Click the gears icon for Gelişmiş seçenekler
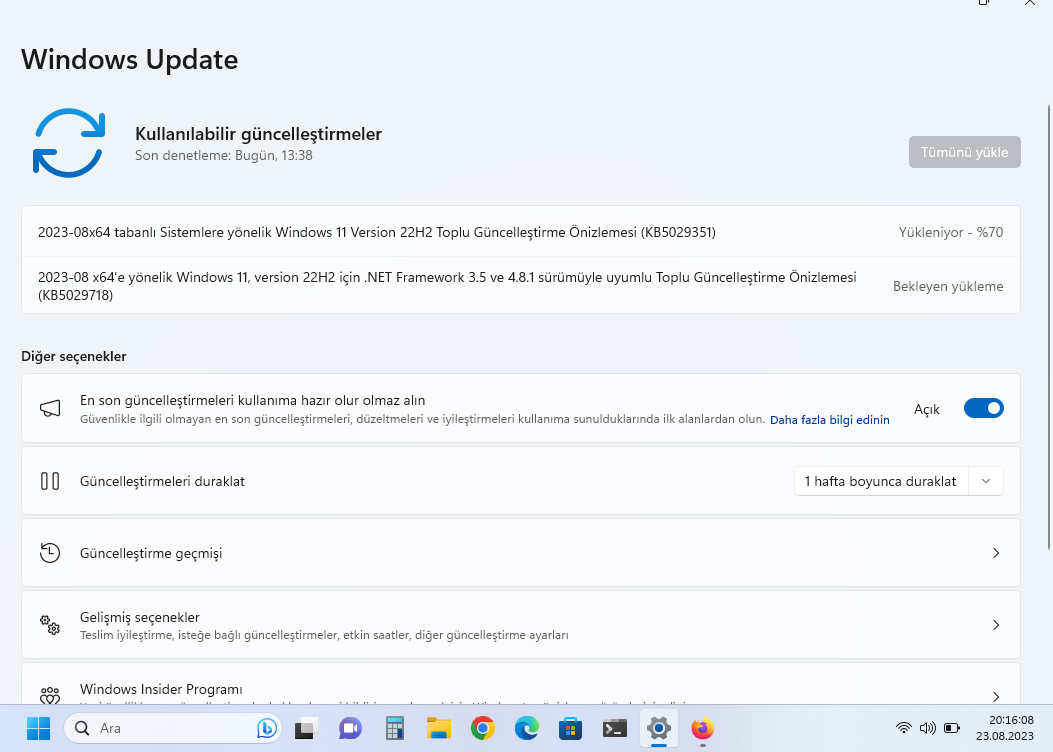 point(50,624)
